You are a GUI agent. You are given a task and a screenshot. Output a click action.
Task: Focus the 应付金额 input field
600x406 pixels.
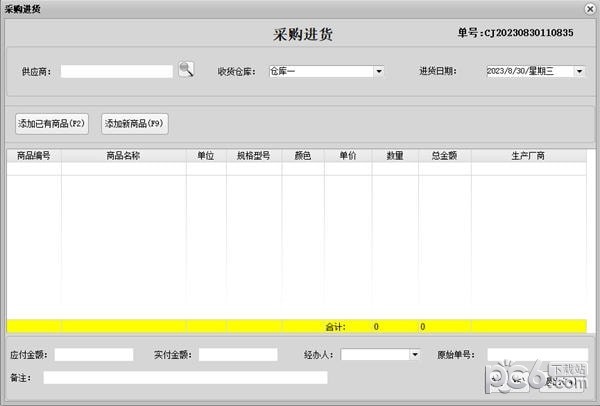[94, 355]
